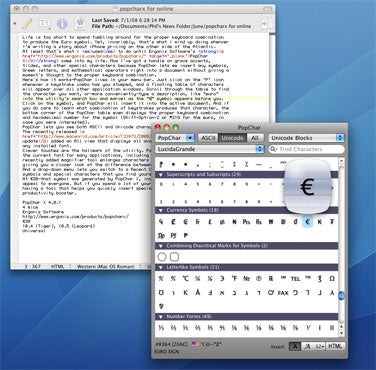Collapse the Currency Symbols section

[x=161, y=210]
